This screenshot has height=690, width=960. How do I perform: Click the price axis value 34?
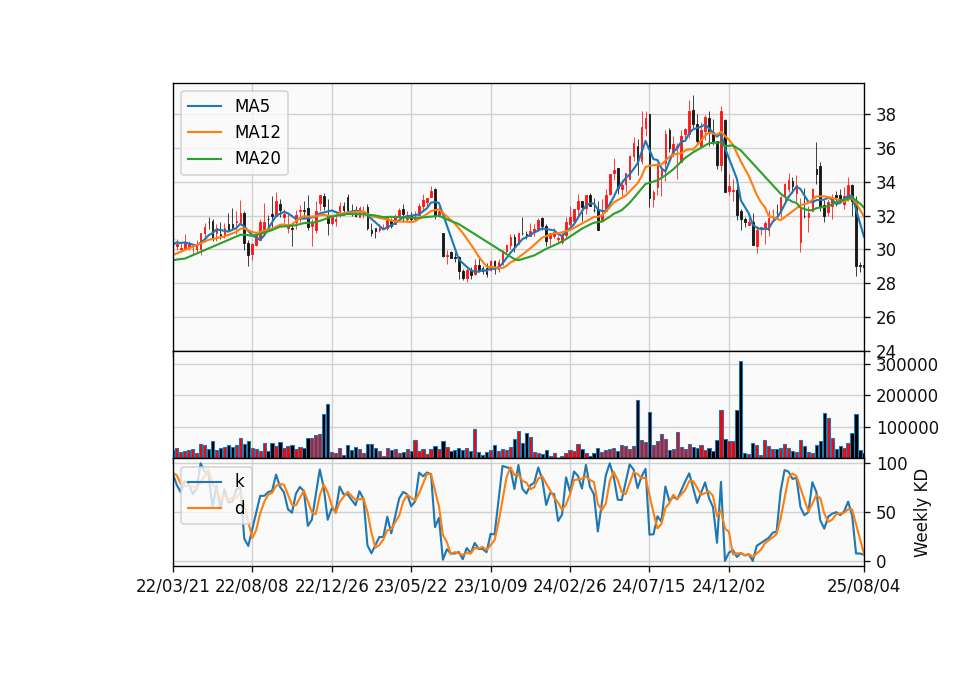coord(886,182)
